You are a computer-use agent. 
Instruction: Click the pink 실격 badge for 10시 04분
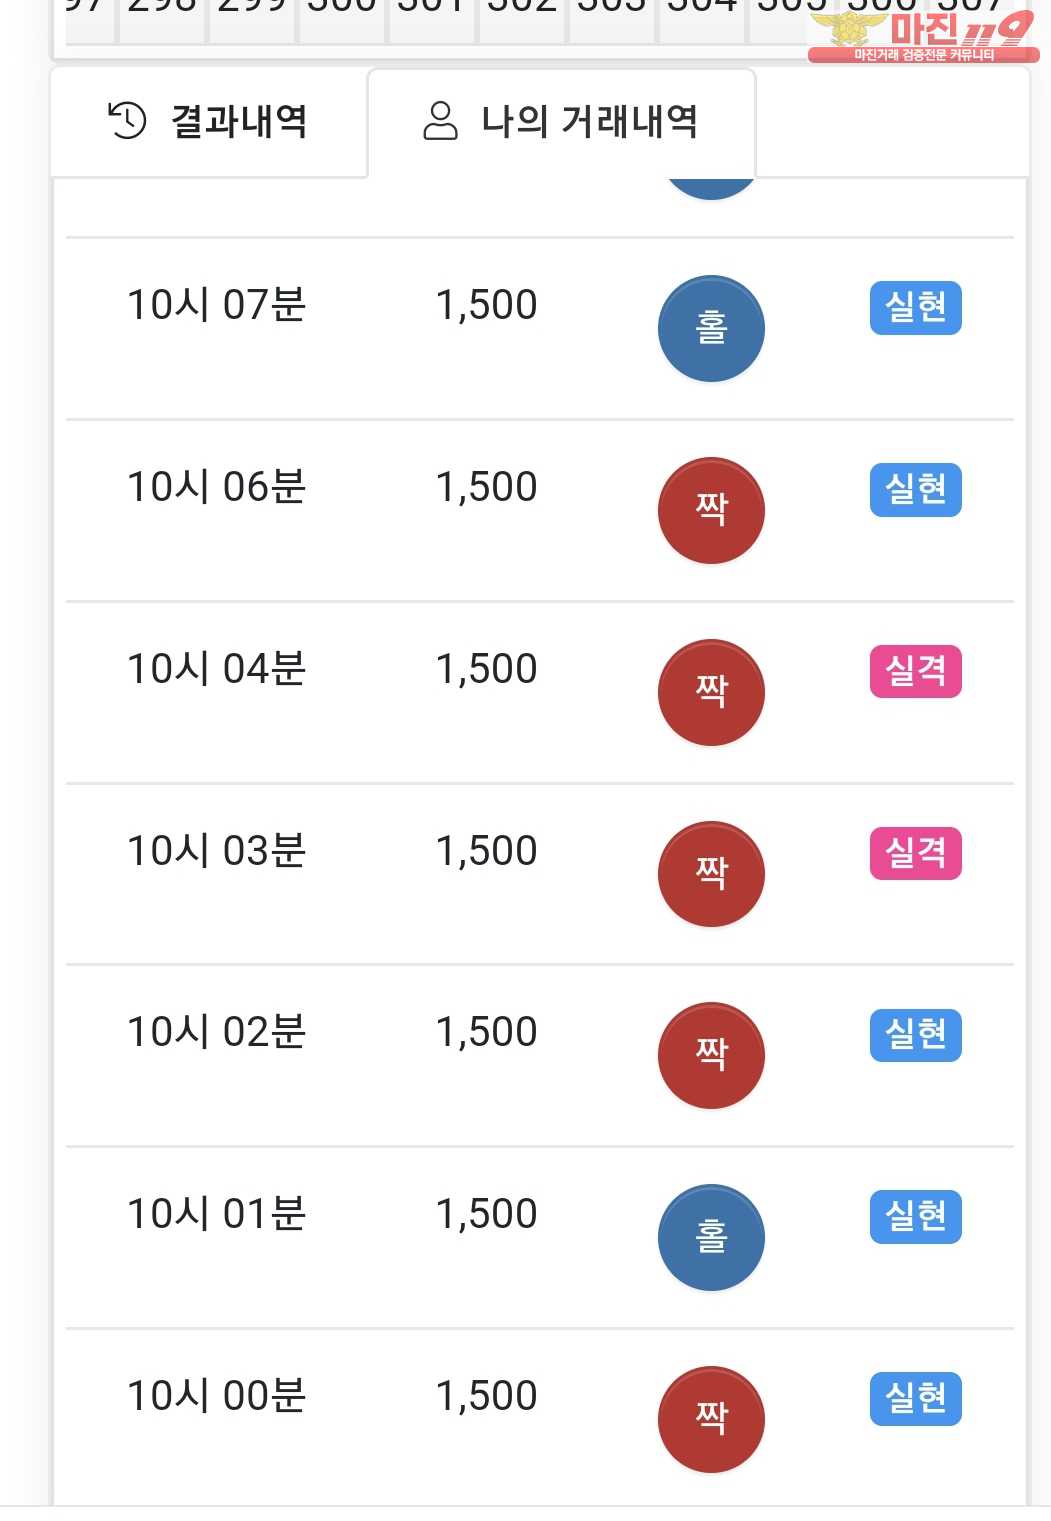915,671
